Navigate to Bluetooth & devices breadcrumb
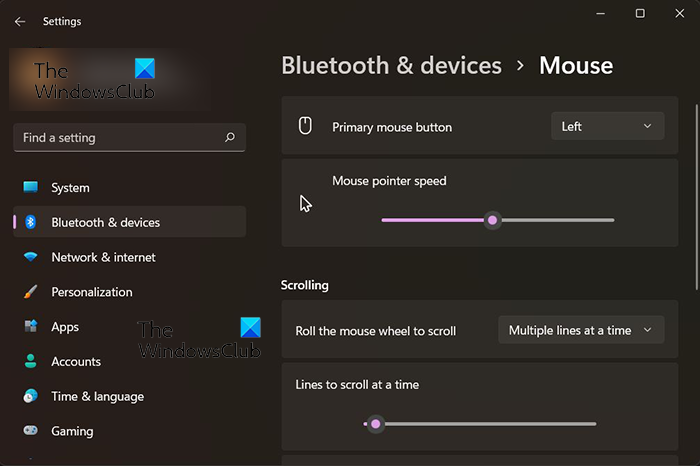This screenshot has width=700, height=466. (x=391, y=66)
